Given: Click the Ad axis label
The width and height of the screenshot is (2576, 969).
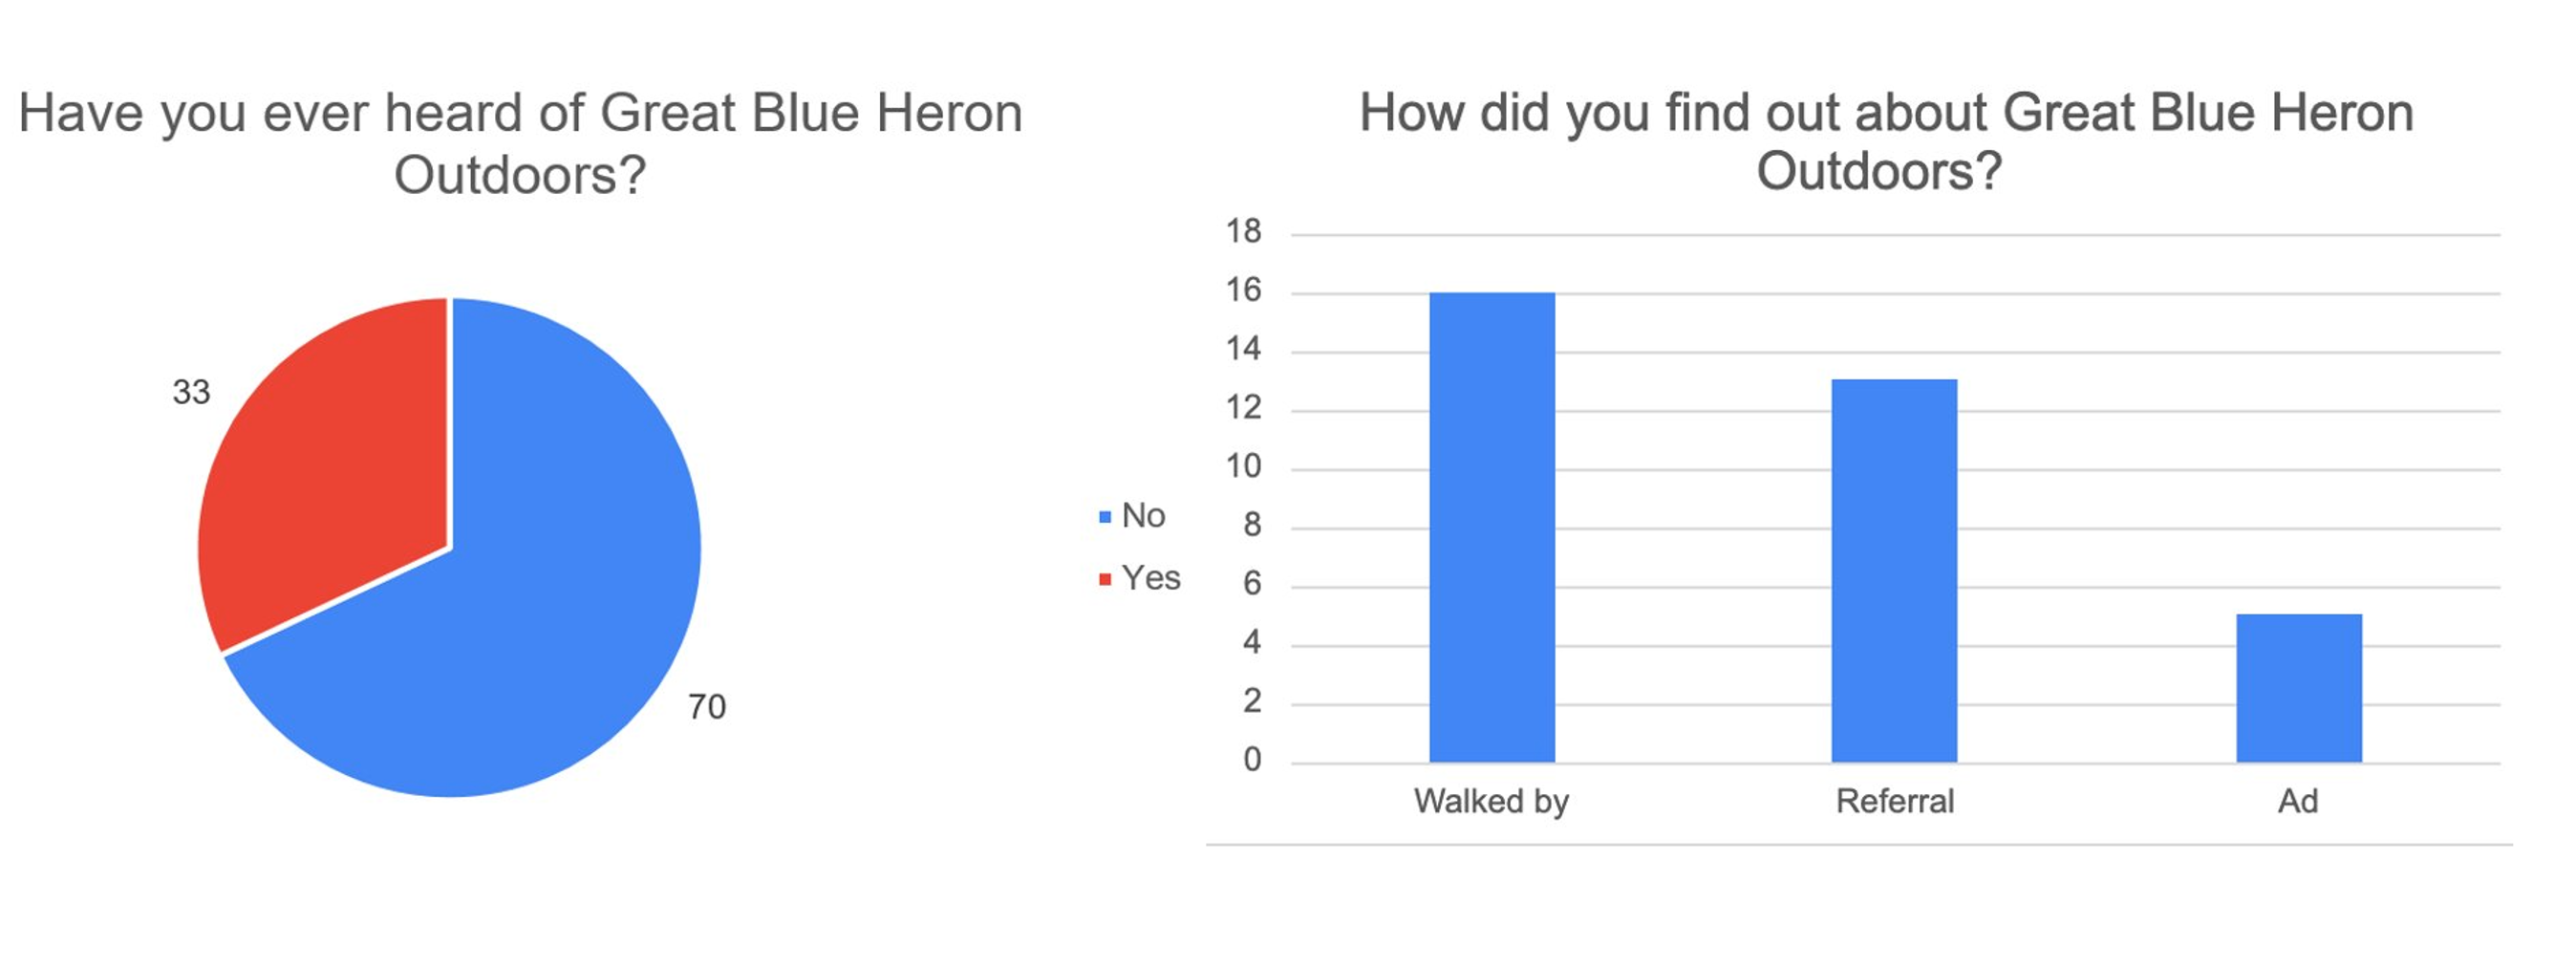Looking at the screenshot, I should [x=2298, y=801].
